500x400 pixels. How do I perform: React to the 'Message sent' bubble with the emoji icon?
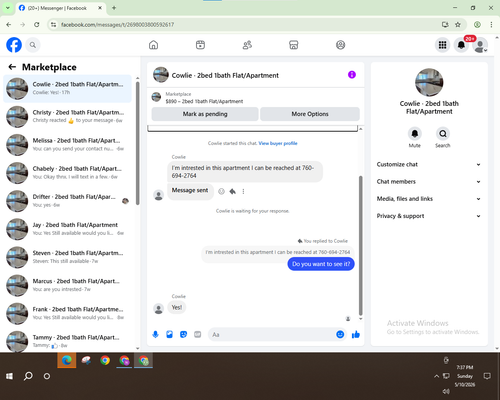[221, 191]
